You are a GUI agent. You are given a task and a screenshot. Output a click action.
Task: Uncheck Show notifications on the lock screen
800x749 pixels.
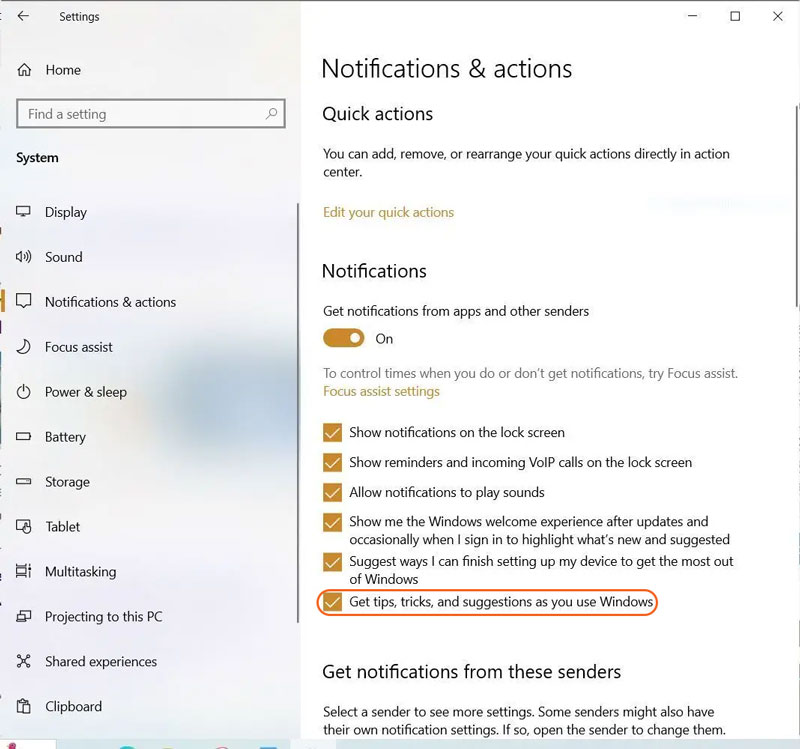(x=332, y=433)
